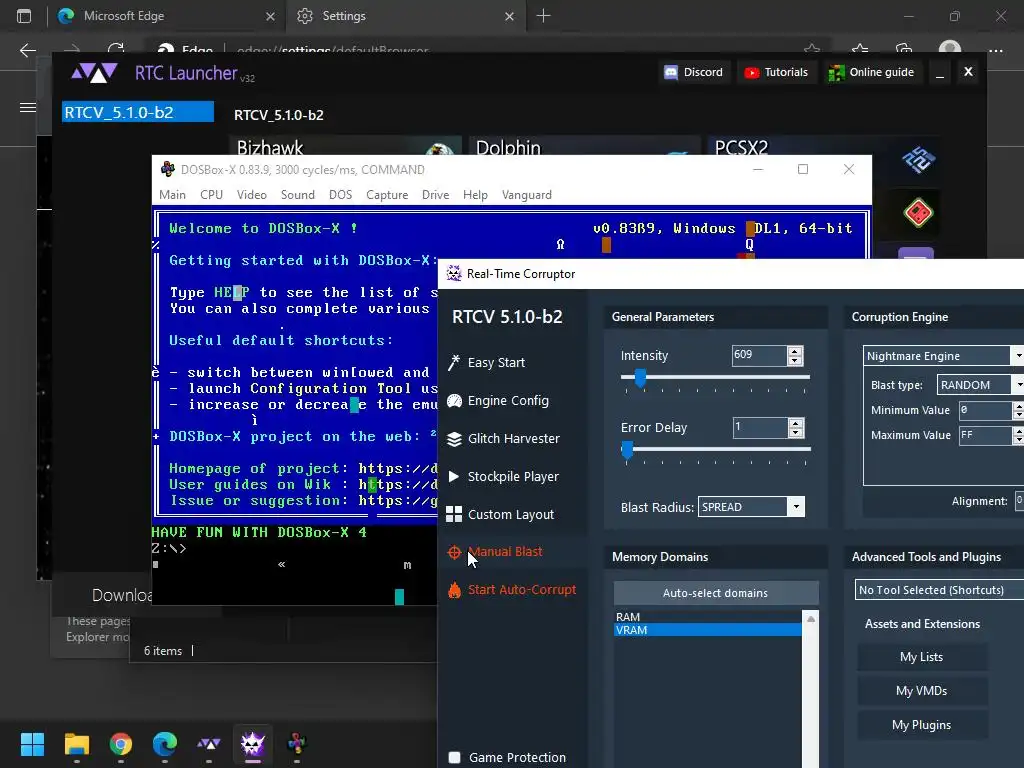Open the Engine Config section
Viewport: 1024px width, 768px height.
pos(498,400)
